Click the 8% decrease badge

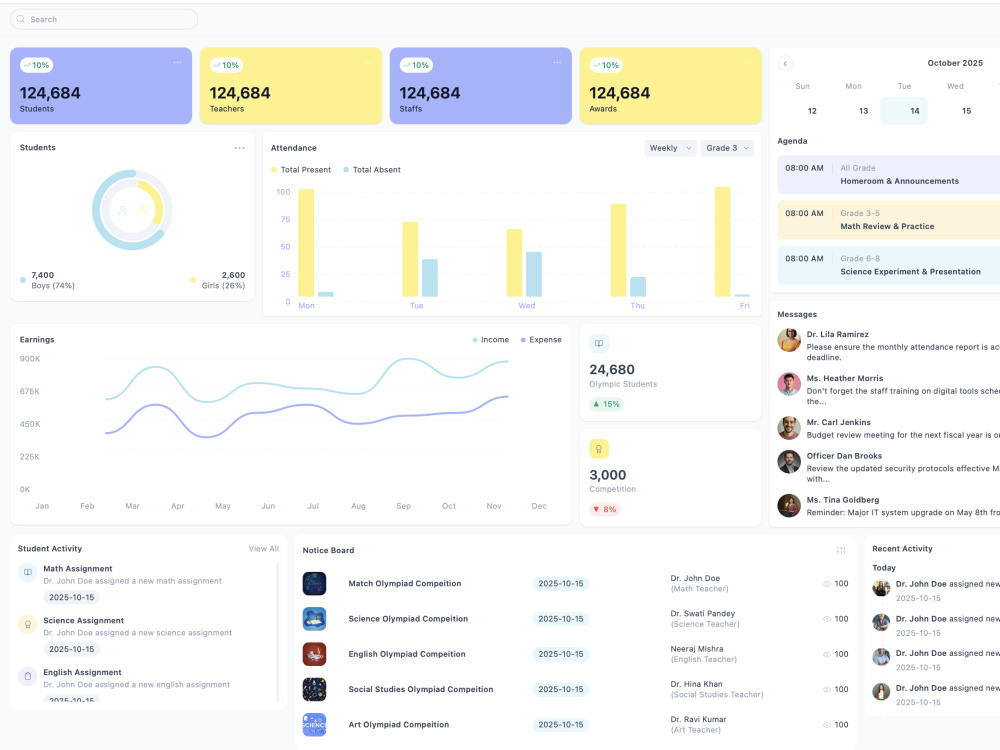pyautogui.click(x=605, y=509)
